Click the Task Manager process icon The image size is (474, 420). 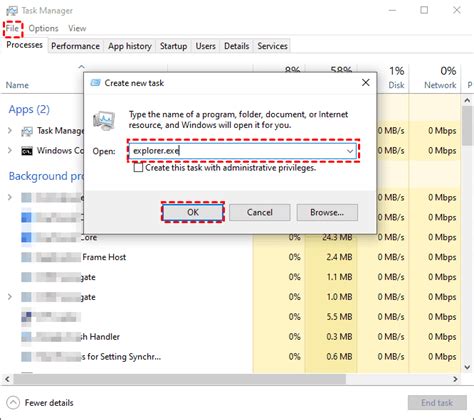coord(27,131)
